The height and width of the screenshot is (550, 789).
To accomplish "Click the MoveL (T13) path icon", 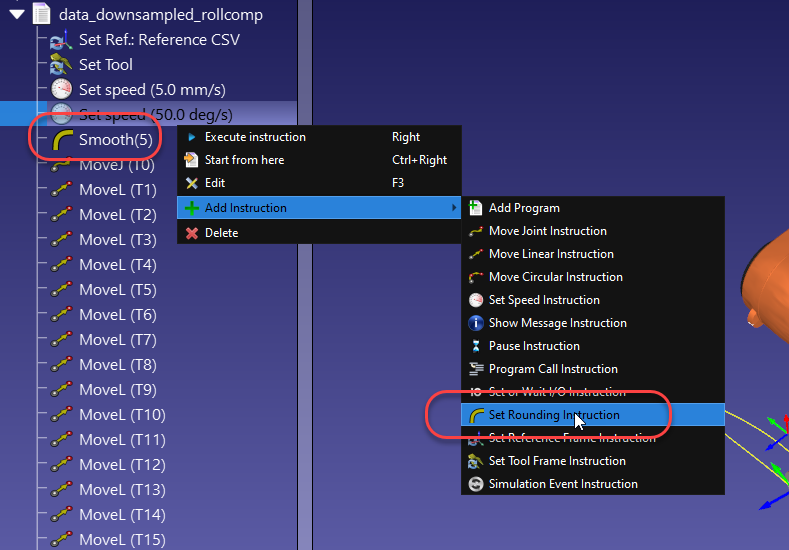I will [61, 490].
